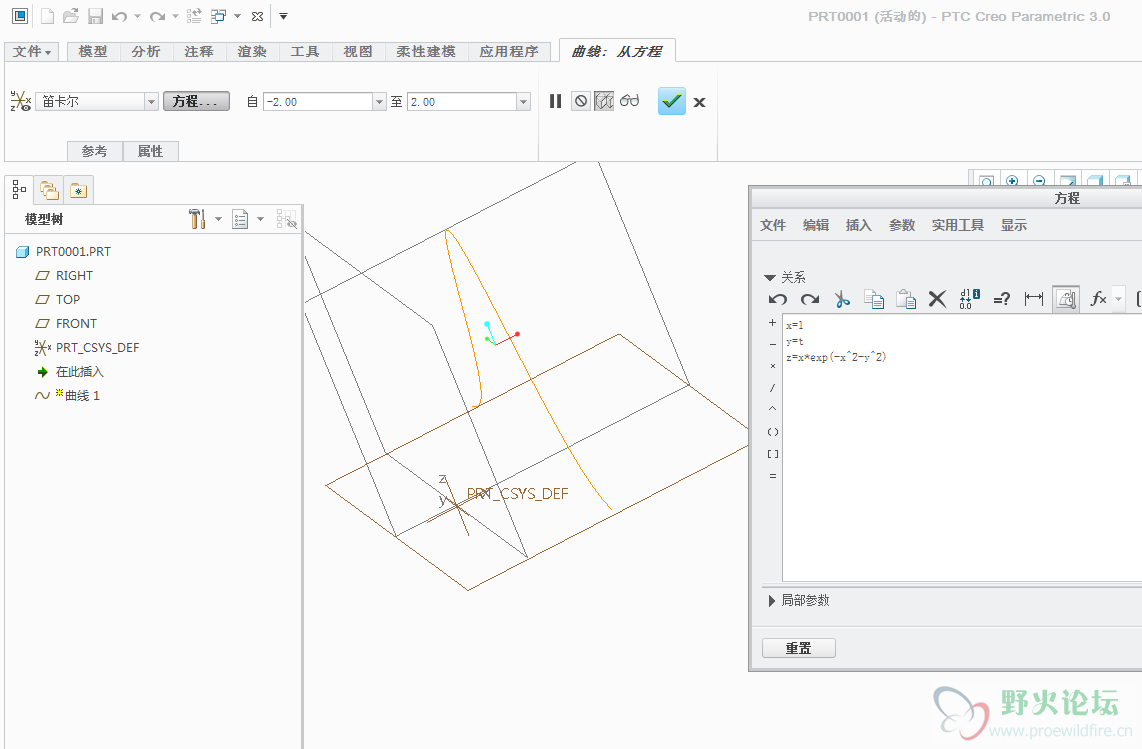Accept the curve with green checkmark
Viewport: 1142px width, 749px height.
pos(672,101)
